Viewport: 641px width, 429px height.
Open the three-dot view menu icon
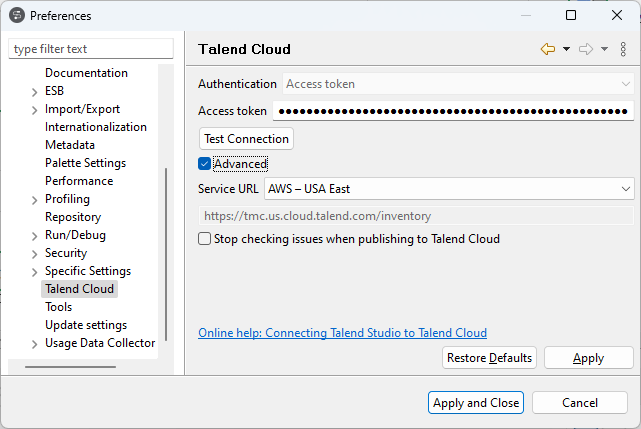click(x=623, y=49)
